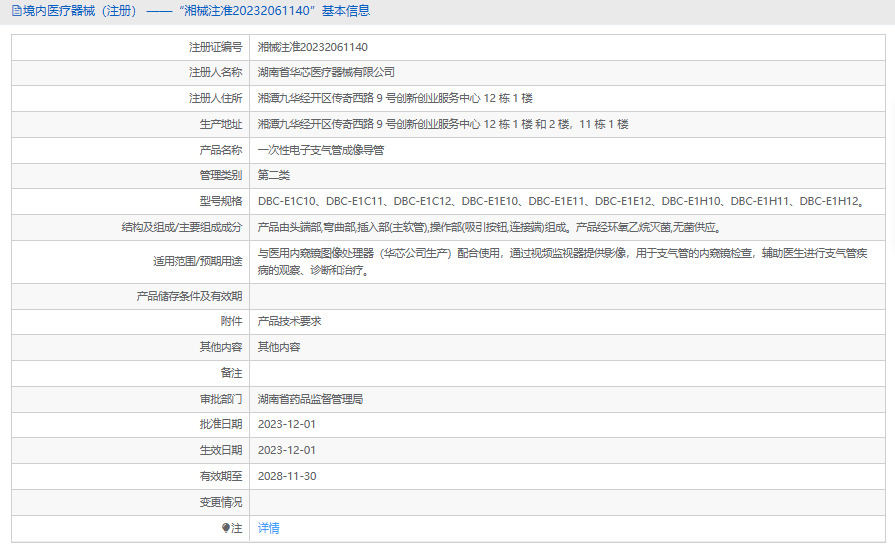
Task: Click the document icon before 境内医疗器械 title
Action: 17,11
